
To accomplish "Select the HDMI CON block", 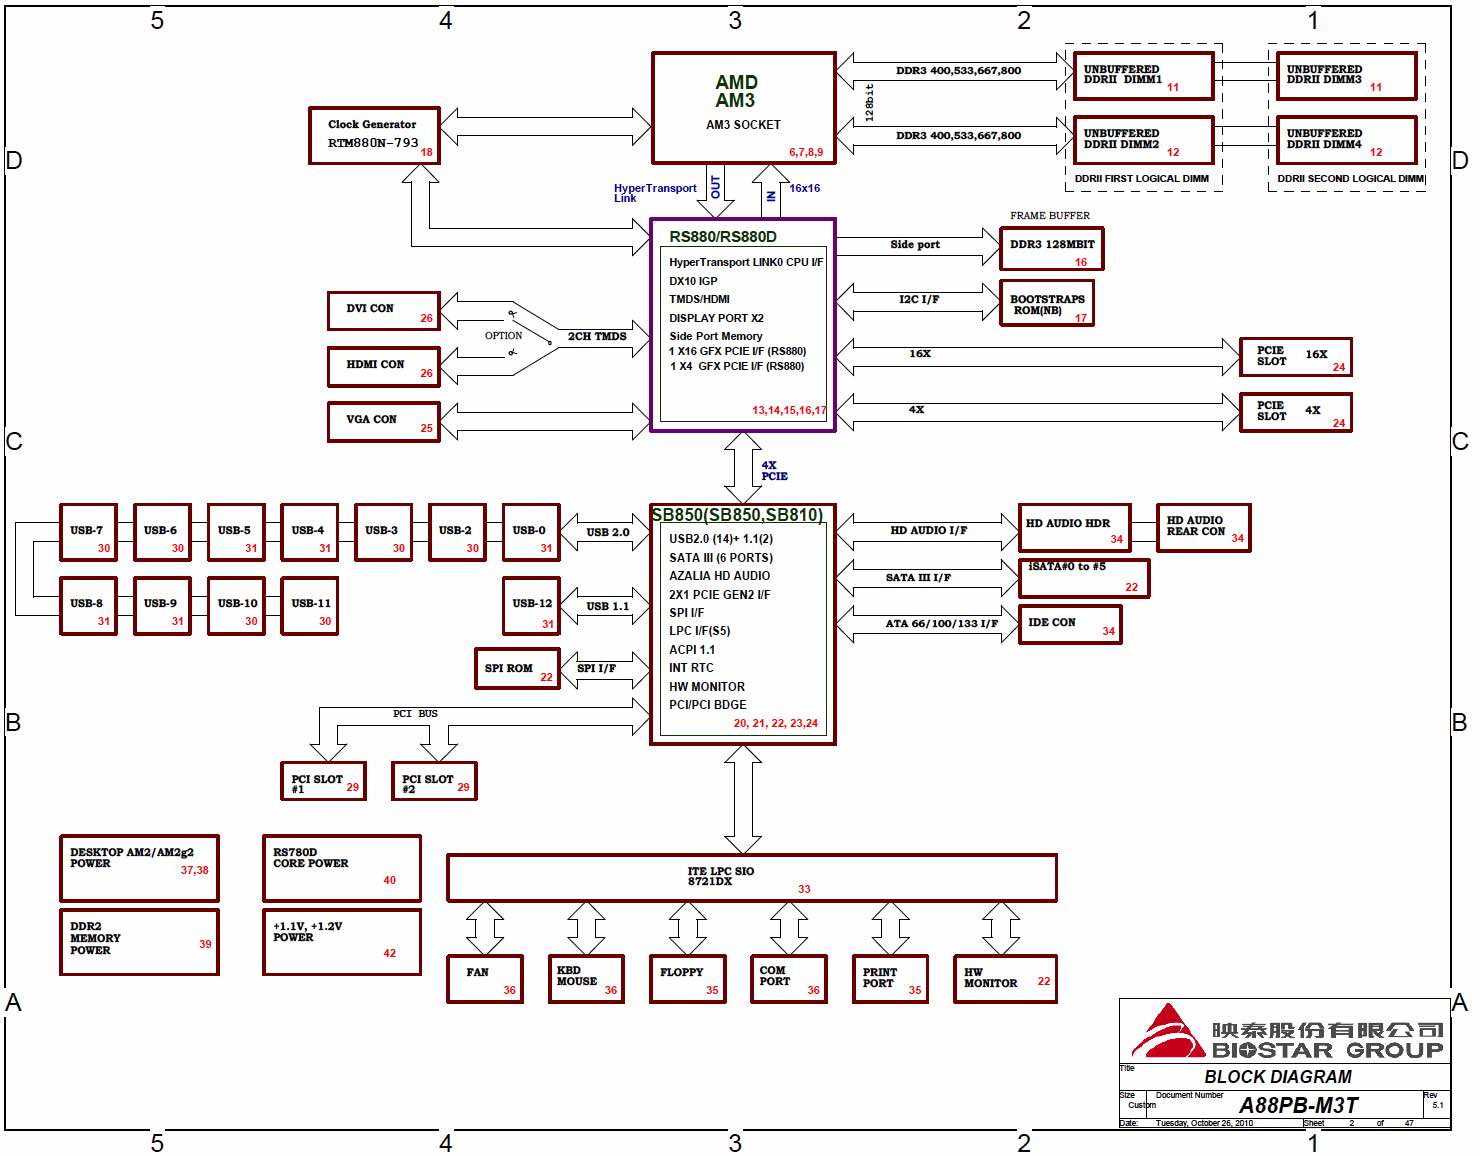I will 383,366.
